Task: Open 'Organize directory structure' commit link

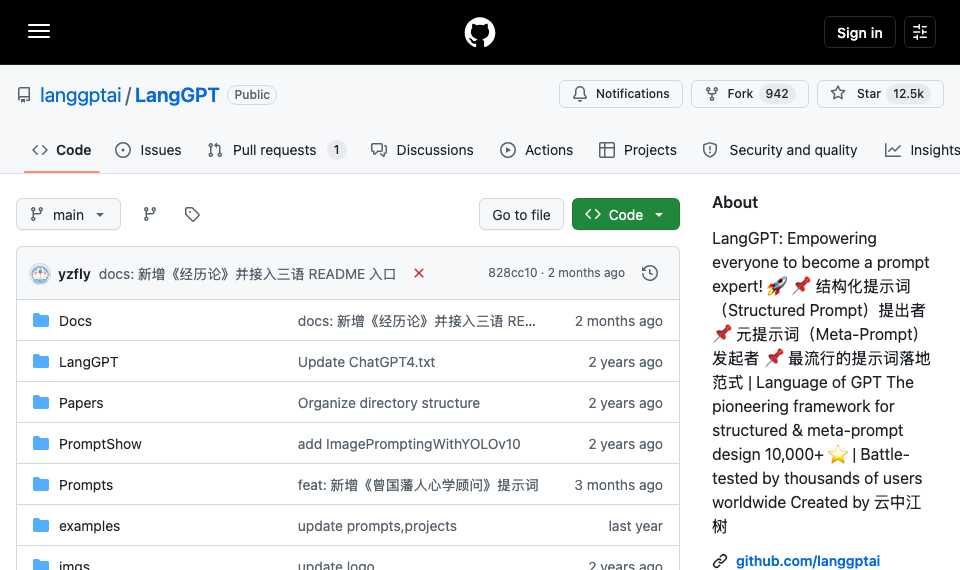Action: click(x=389, y=403)
